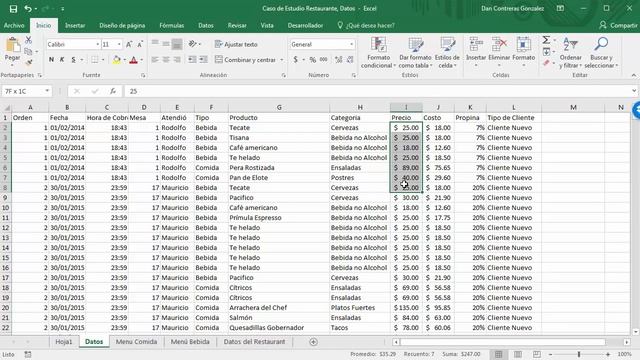Viewport: 640px width, 360px height.
Task: Copy format with the Format Painter brush
Action: (28, 62)
